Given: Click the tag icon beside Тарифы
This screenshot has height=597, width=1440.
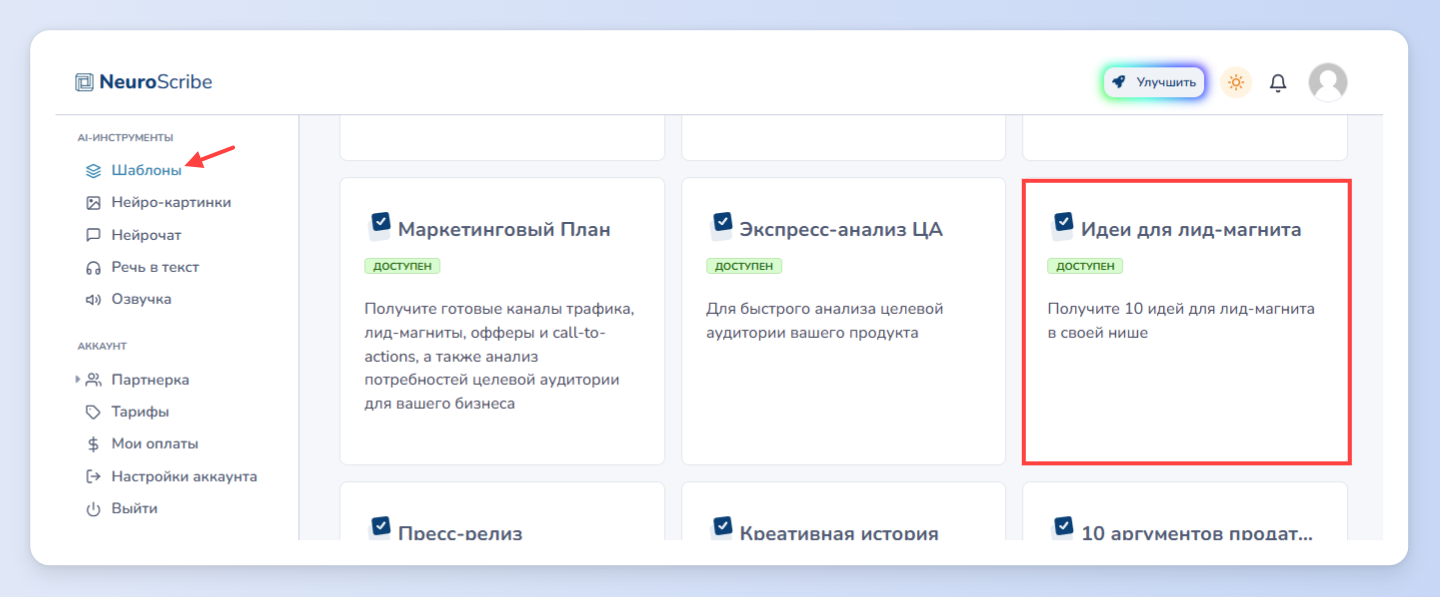Looking at the screenshot, I should click(93, 412).
